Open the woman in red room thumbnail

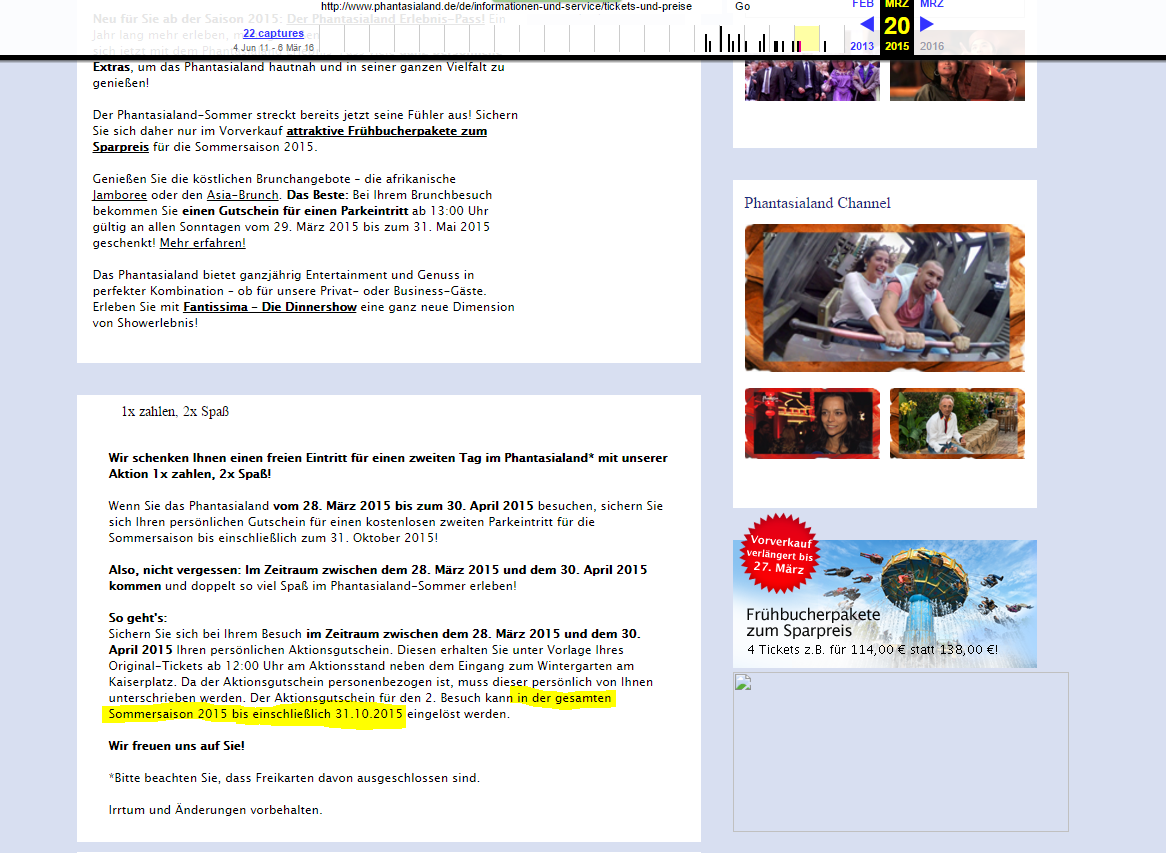click(x=812, y=423)
